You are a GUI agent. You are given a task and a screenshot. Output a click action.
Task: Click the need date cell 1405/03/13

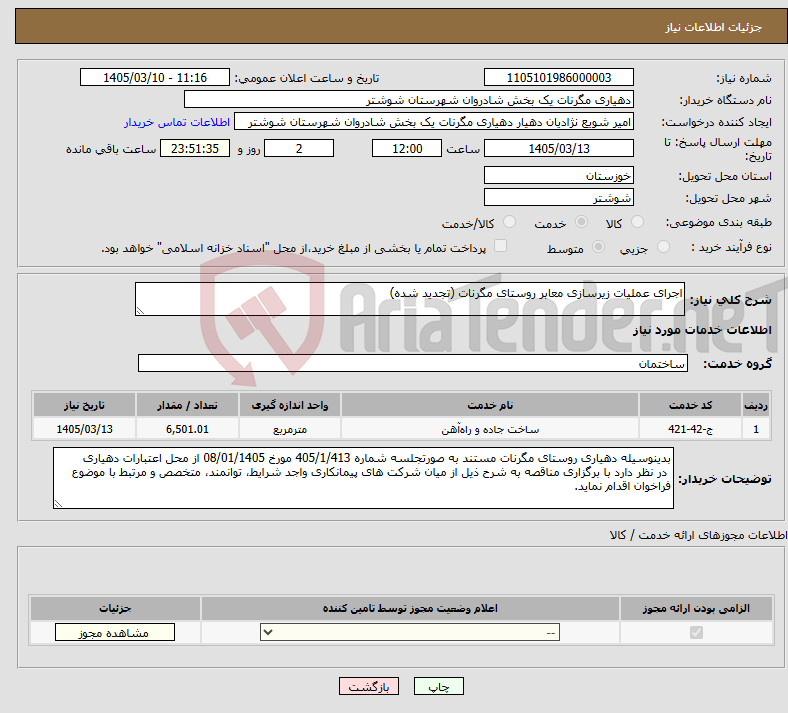point(84,429)
